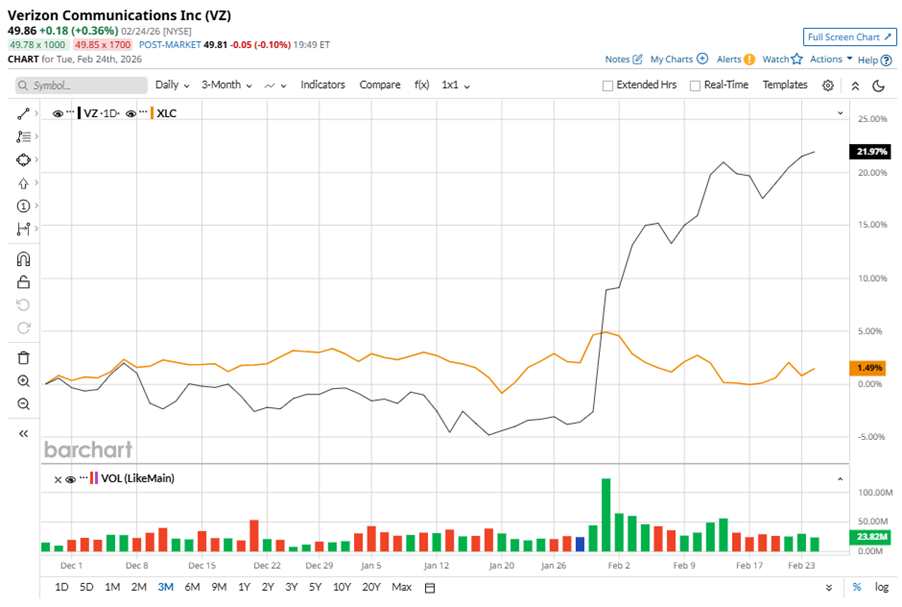The height and width of the screenshot is (607, 902).
Task: Open Help
Action: click(x=874, y=60)
